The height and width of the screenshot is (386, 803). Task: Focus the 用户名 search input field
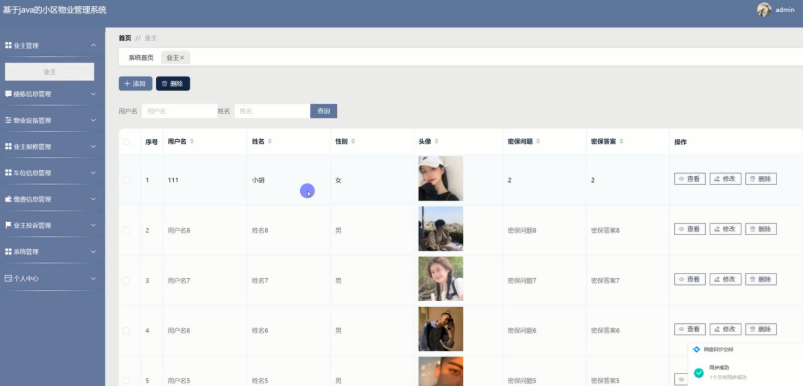coord(180,111)
